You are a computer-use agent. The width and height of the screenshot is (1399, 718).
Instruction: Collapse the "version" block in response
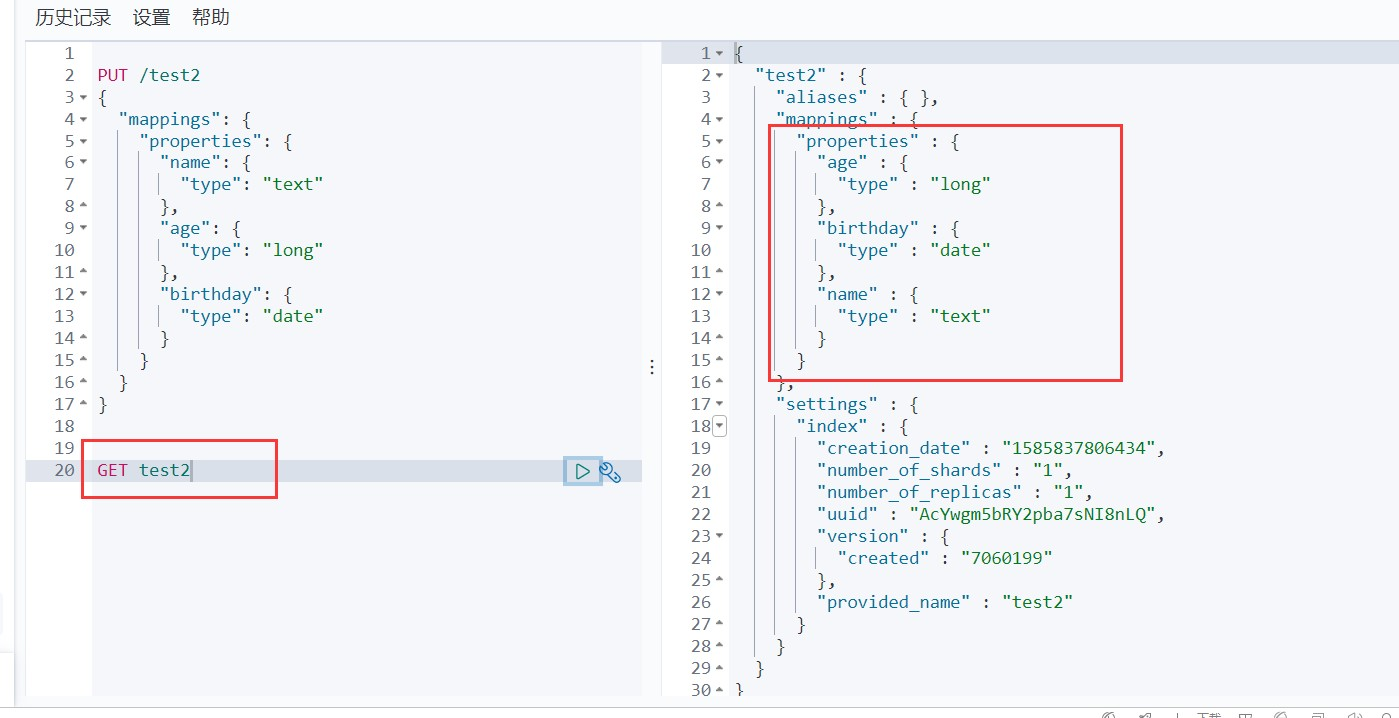(x=720, y=536)
